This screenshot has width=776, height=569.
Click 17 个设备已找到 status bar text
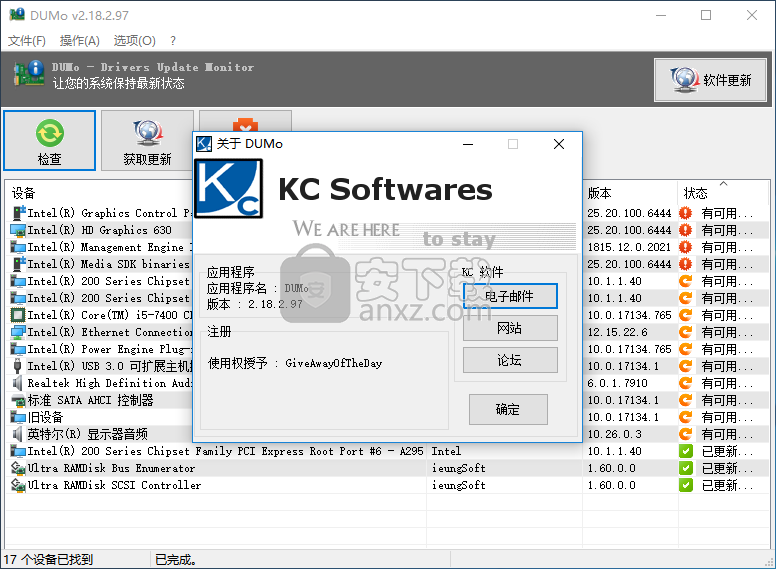pyautogui.click(x=48, y=560)
